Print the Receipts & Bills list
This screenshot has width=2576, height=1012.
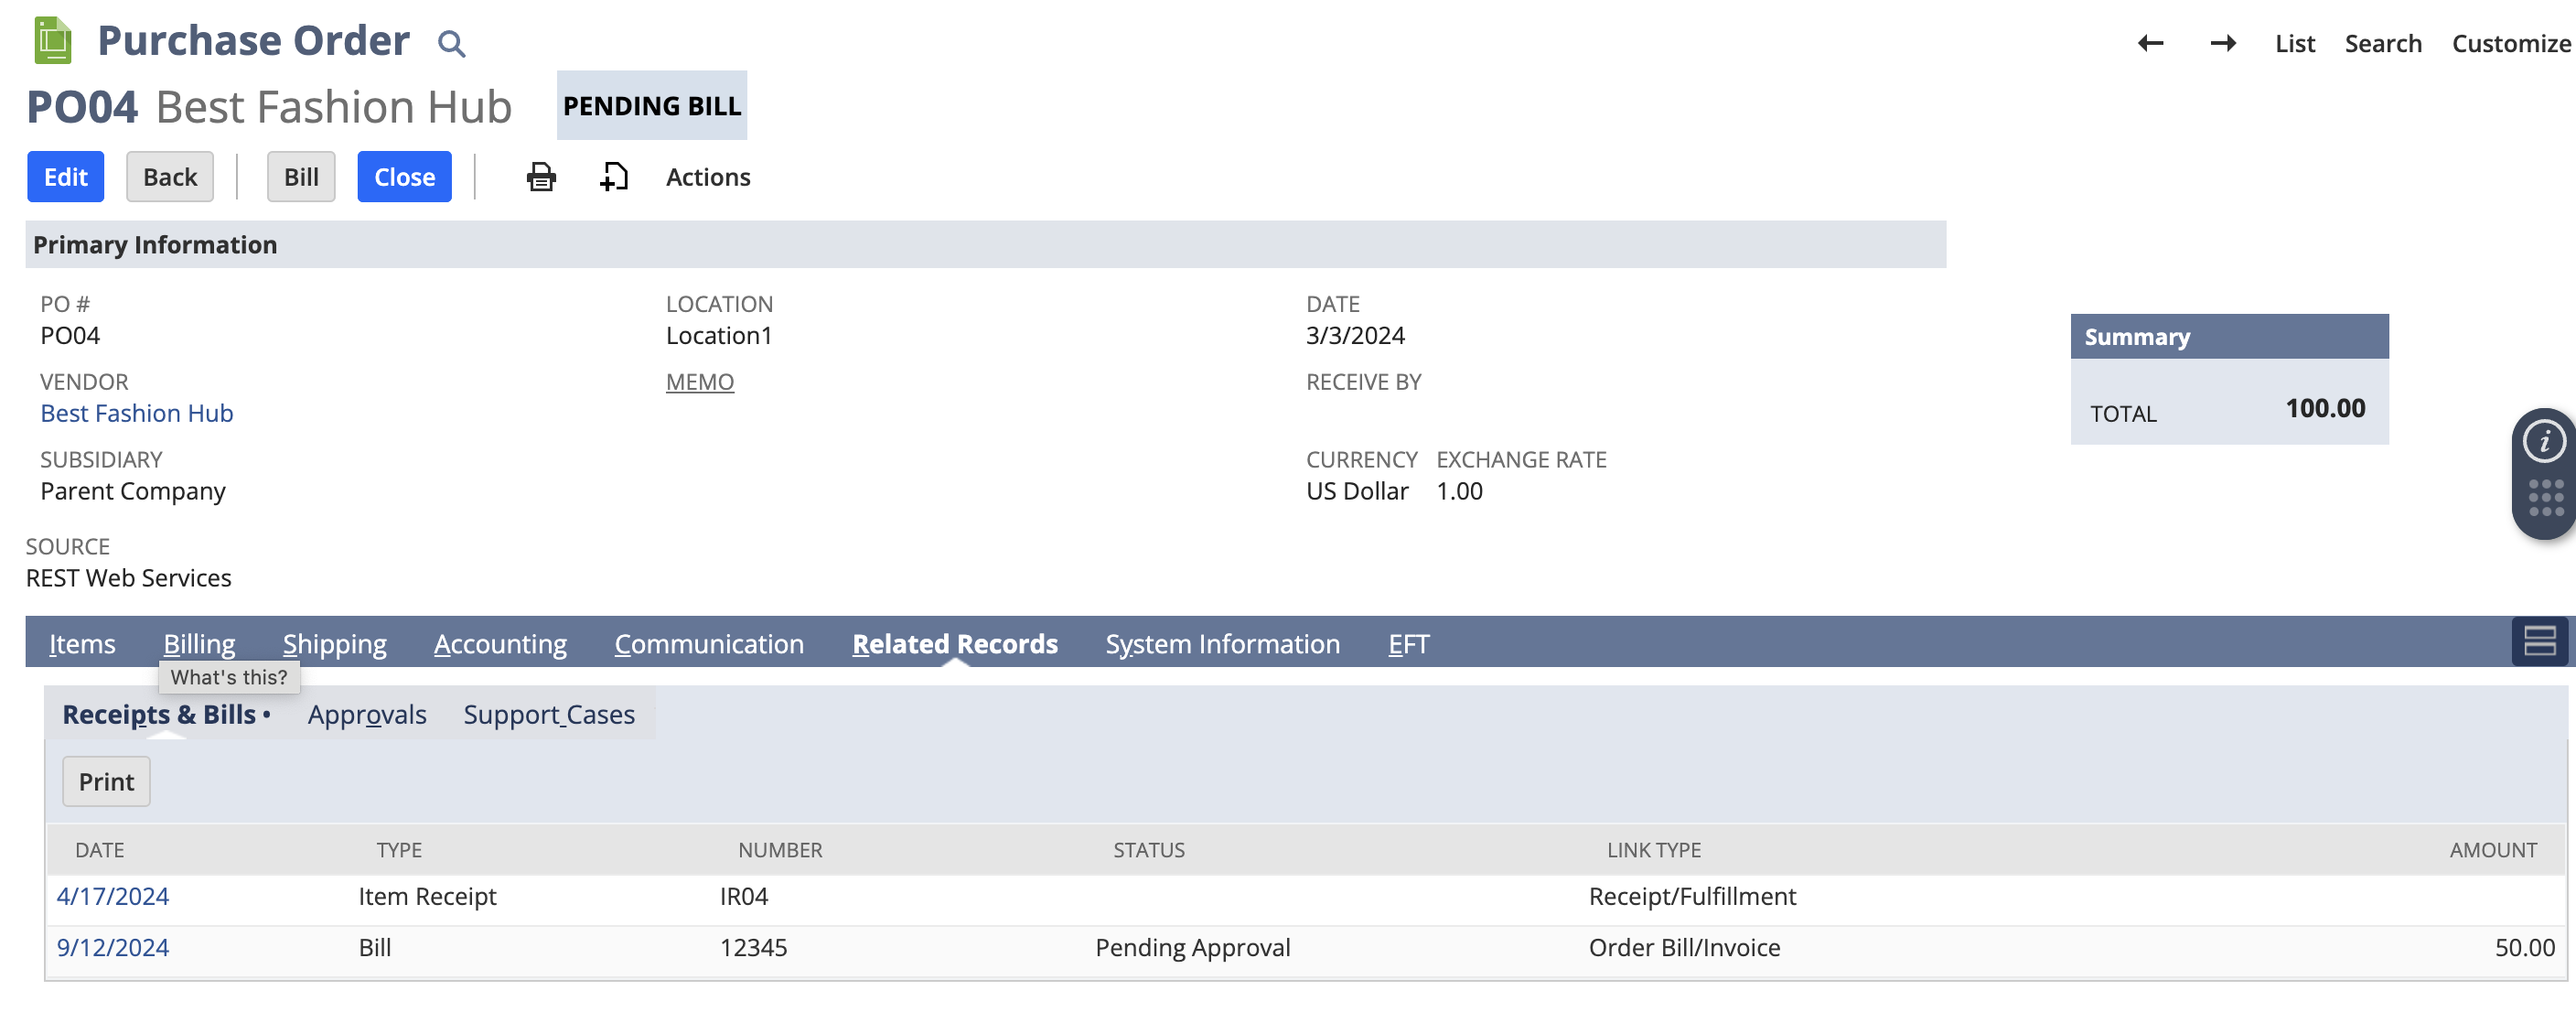tap(106, 781)
